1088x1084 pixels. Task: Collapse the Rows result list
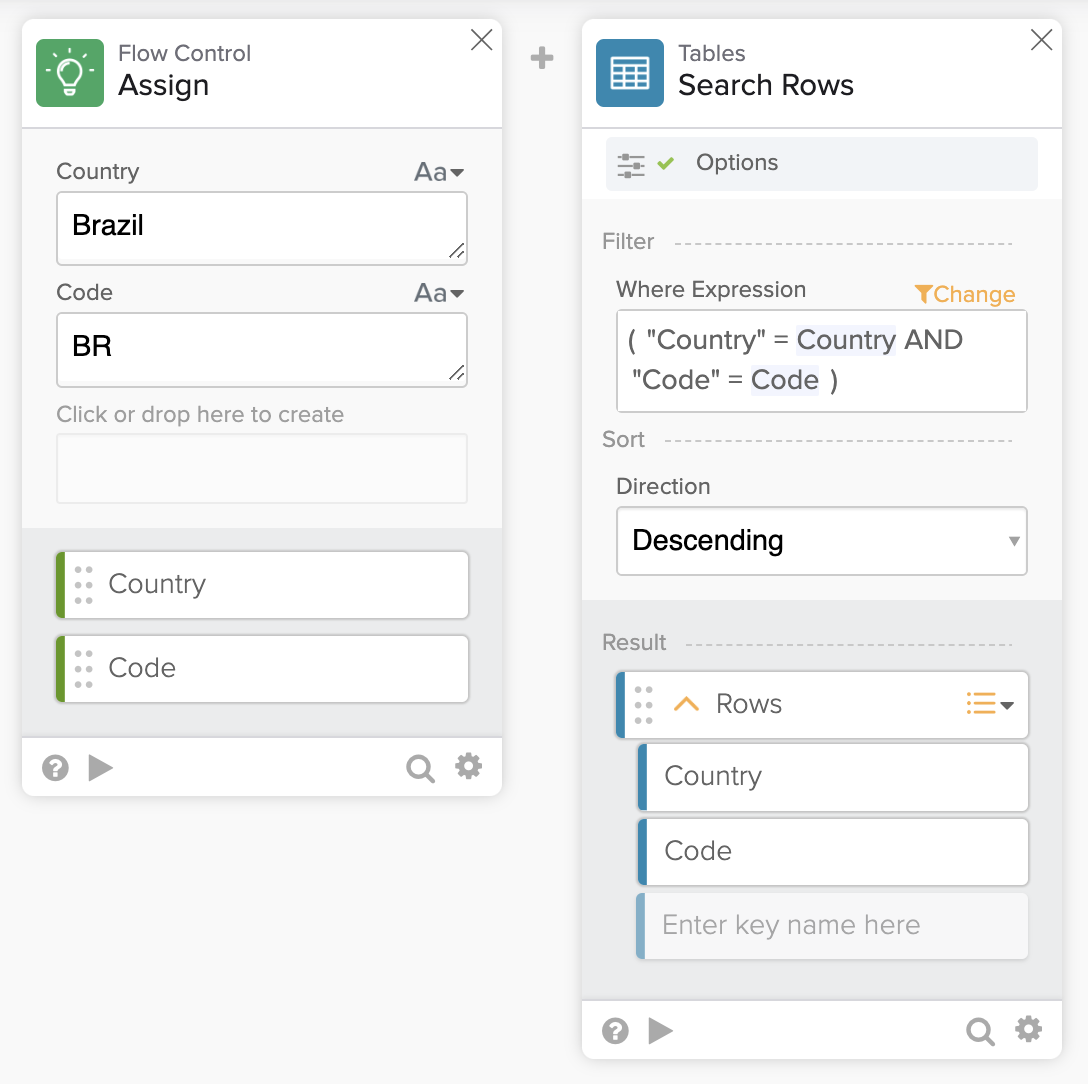(x=686, y=704)
